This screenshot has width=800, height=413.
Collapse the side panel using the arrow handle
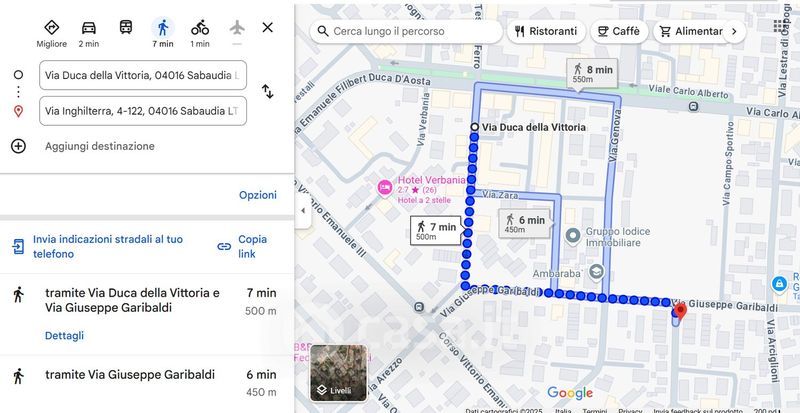click(302, 210)
